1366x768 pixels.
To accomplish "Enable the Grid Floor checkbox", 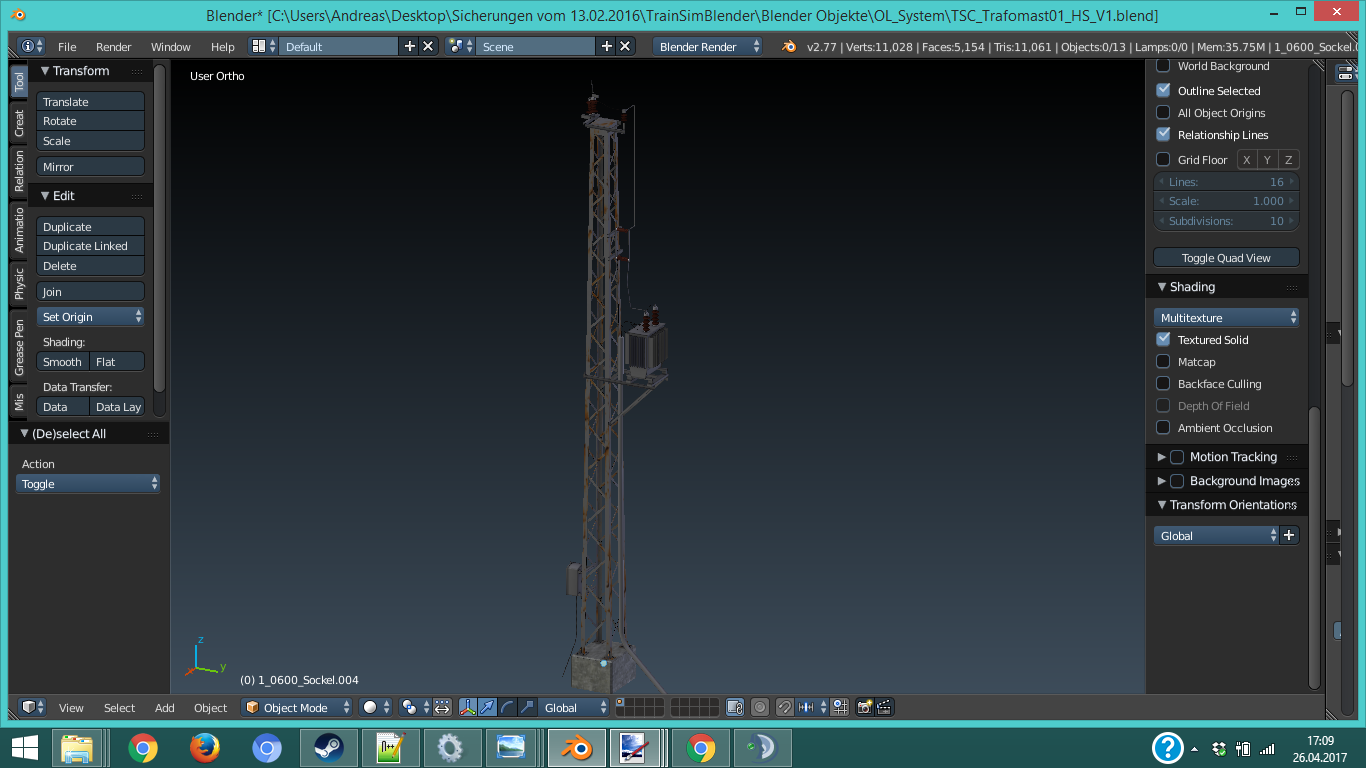I will [x=1163, y=160].
